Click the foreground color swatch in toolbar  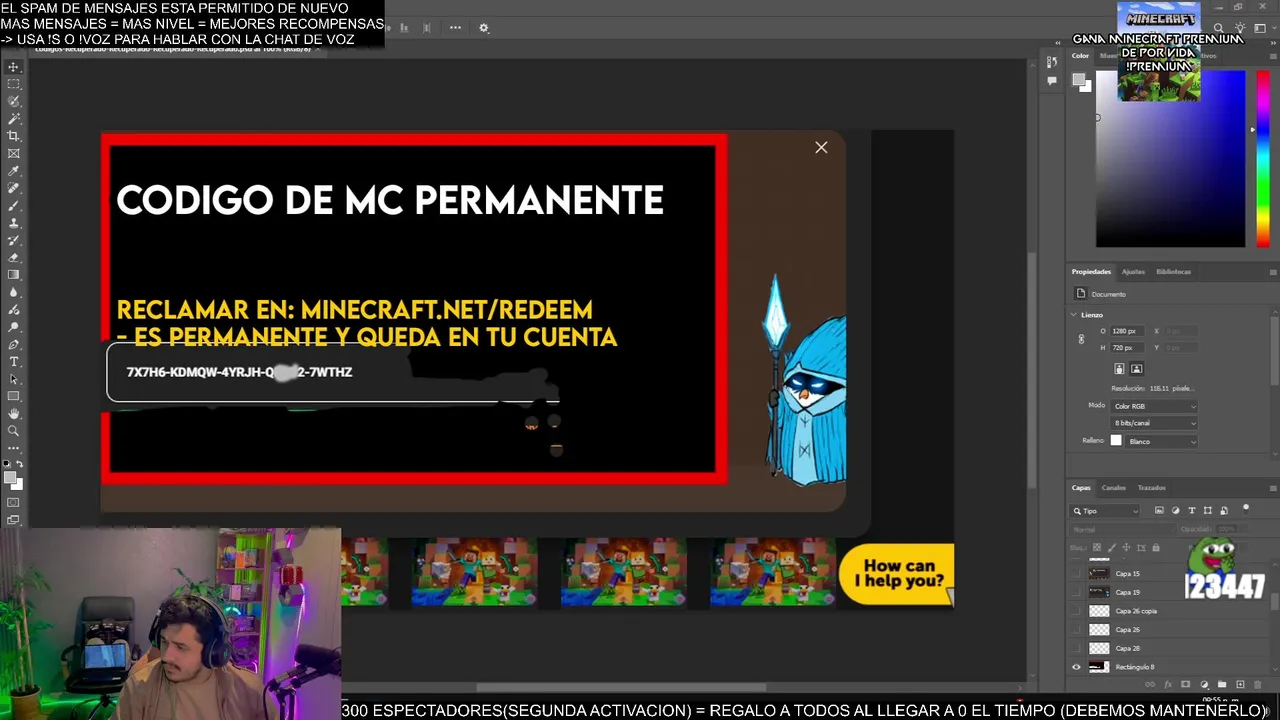[x=11, y=475]
